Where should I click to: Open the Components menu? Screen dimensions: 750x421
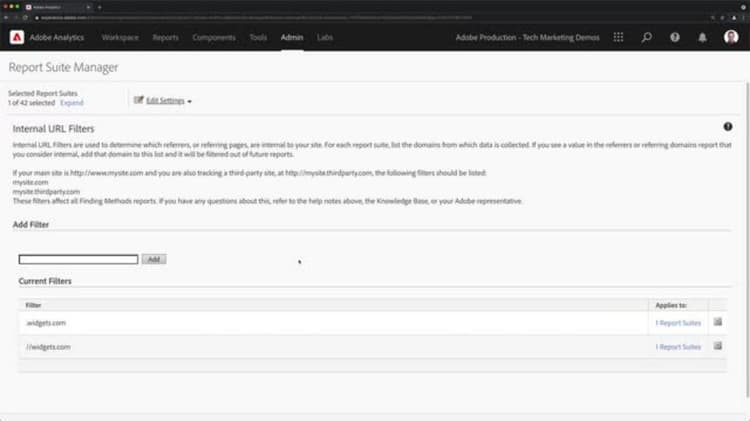[214, 37]
